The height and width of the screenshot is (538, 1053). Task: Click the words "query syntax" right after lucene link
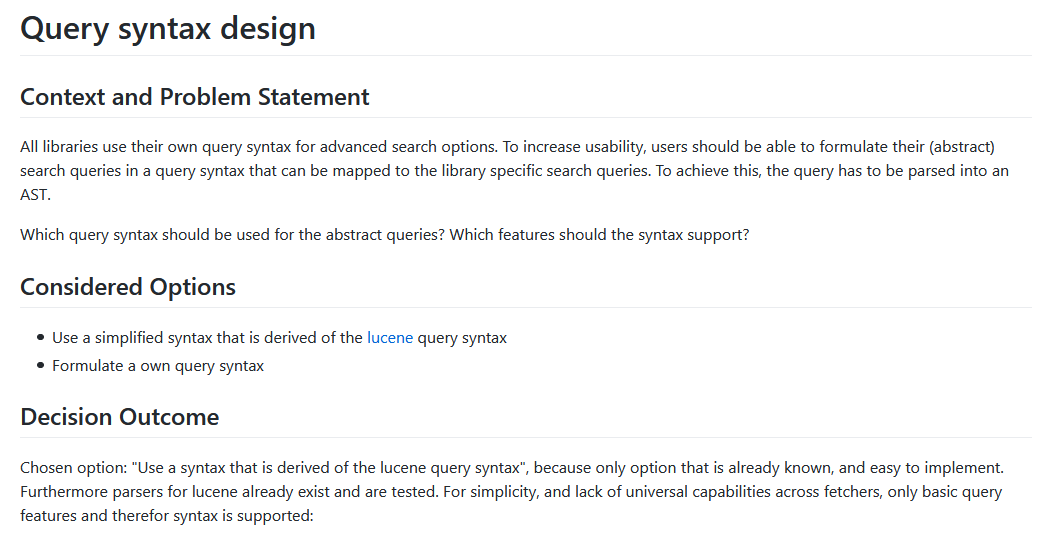pos(462,338)
